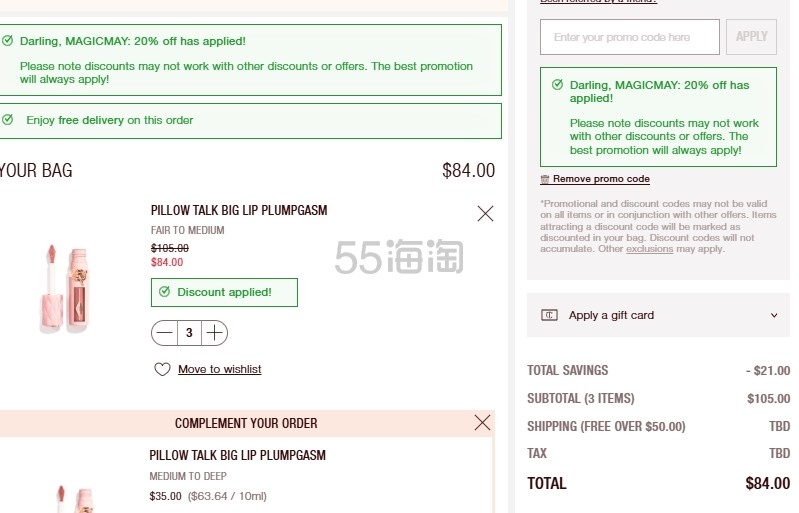Increase lip plumpgasm quantity with plus

pos(215,333)
